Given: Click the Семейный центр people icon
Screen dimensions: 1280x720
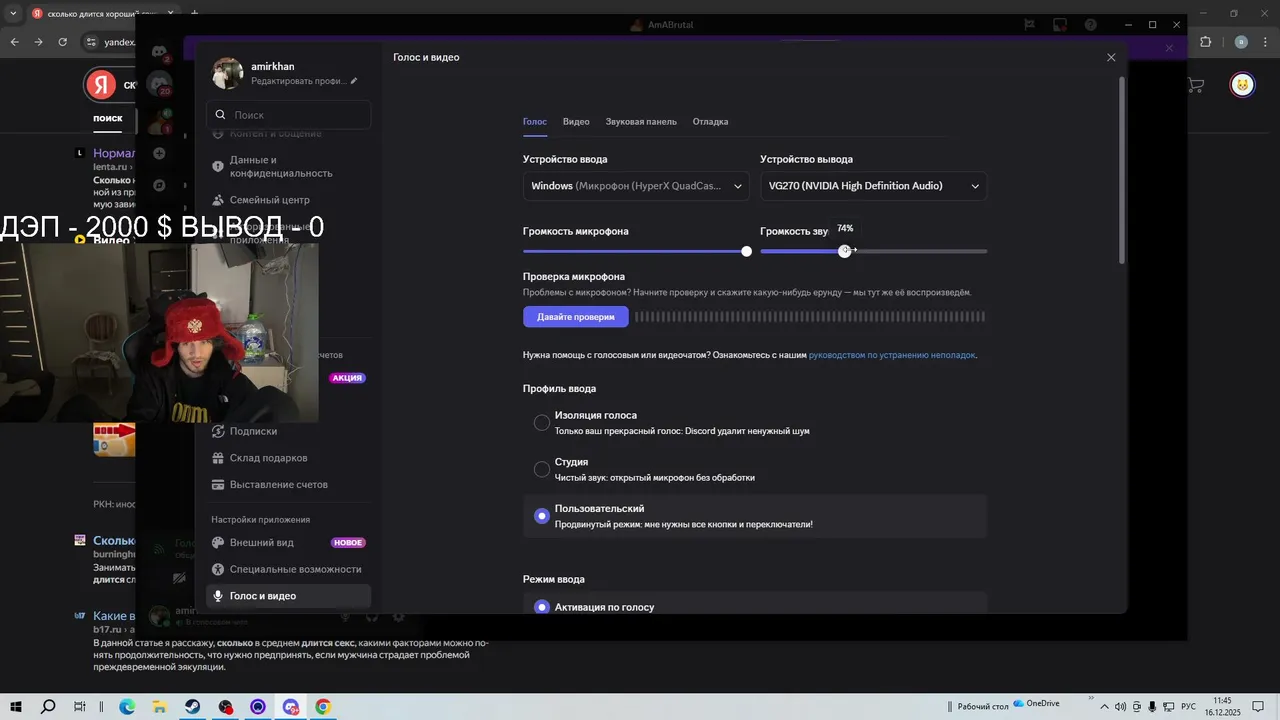Looking at the screenshot, I should coord(219,200).
